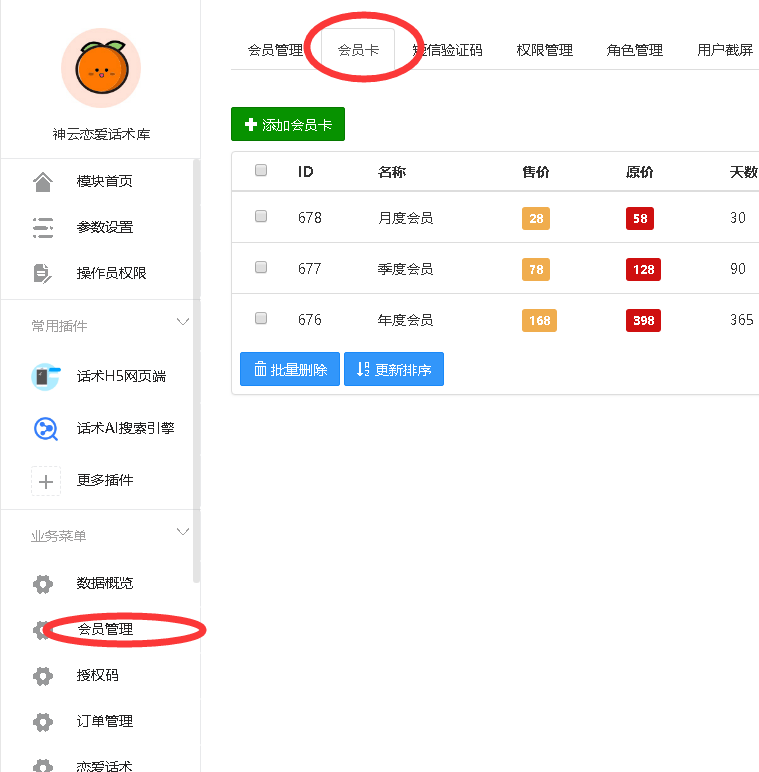Collapse the 常用插件 section chevron
Viewport: 759px width, 772px height.
tap(183, 322)
